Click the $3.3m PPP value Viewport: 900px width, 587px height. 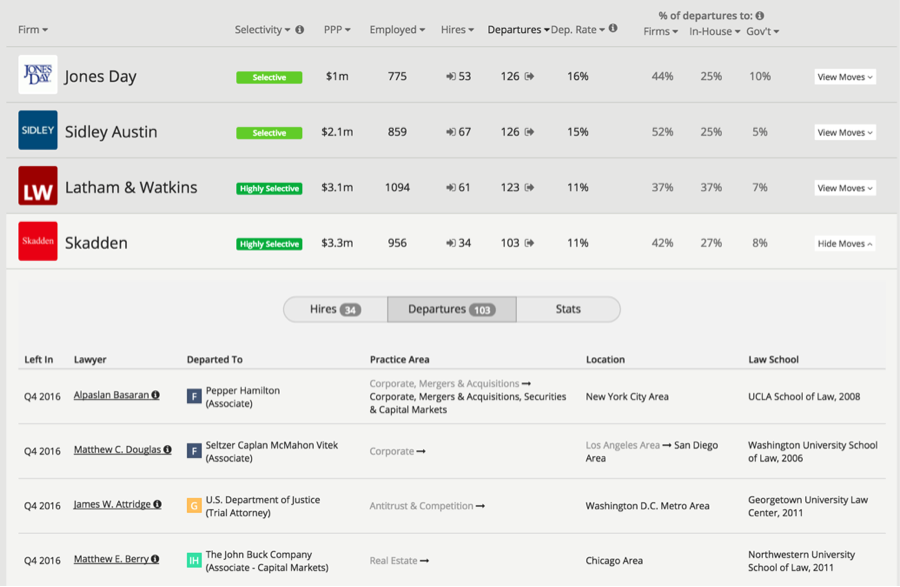click(x=337, y=243)
